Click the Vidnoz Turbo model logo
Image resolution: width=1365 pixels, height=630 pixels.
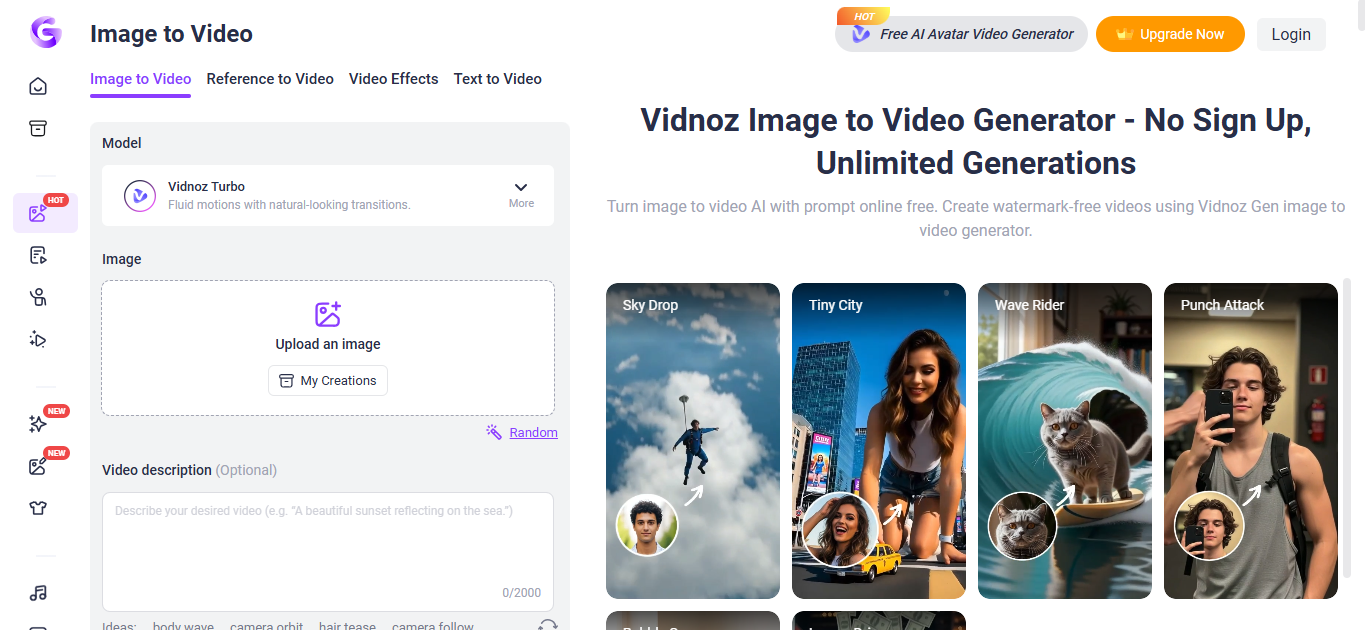click(x=140, y=195)
